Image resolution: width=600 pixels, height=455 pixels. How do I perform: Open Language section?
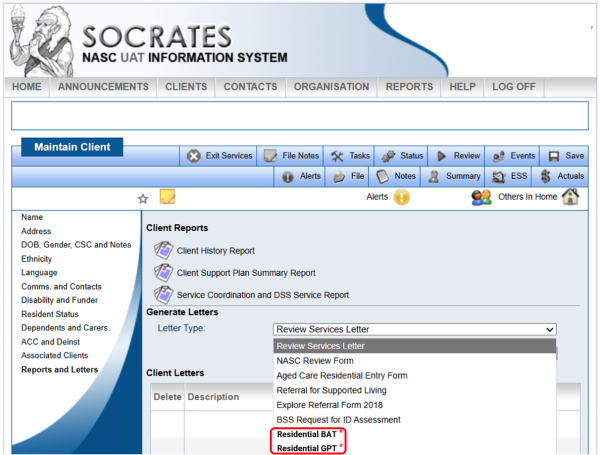point(39,272)
